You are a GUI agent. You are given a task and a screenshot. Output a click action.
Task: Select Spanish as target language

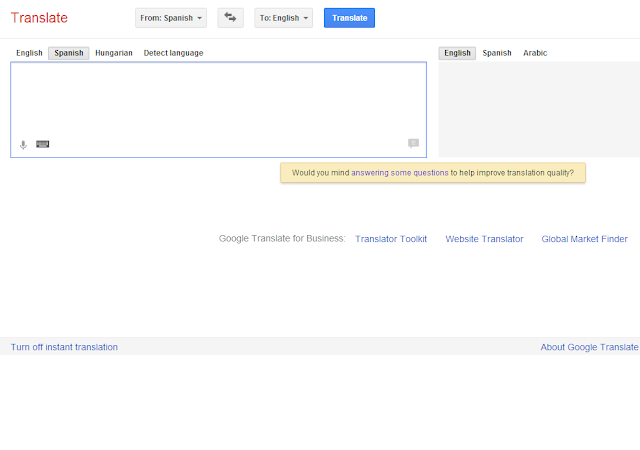497,53
